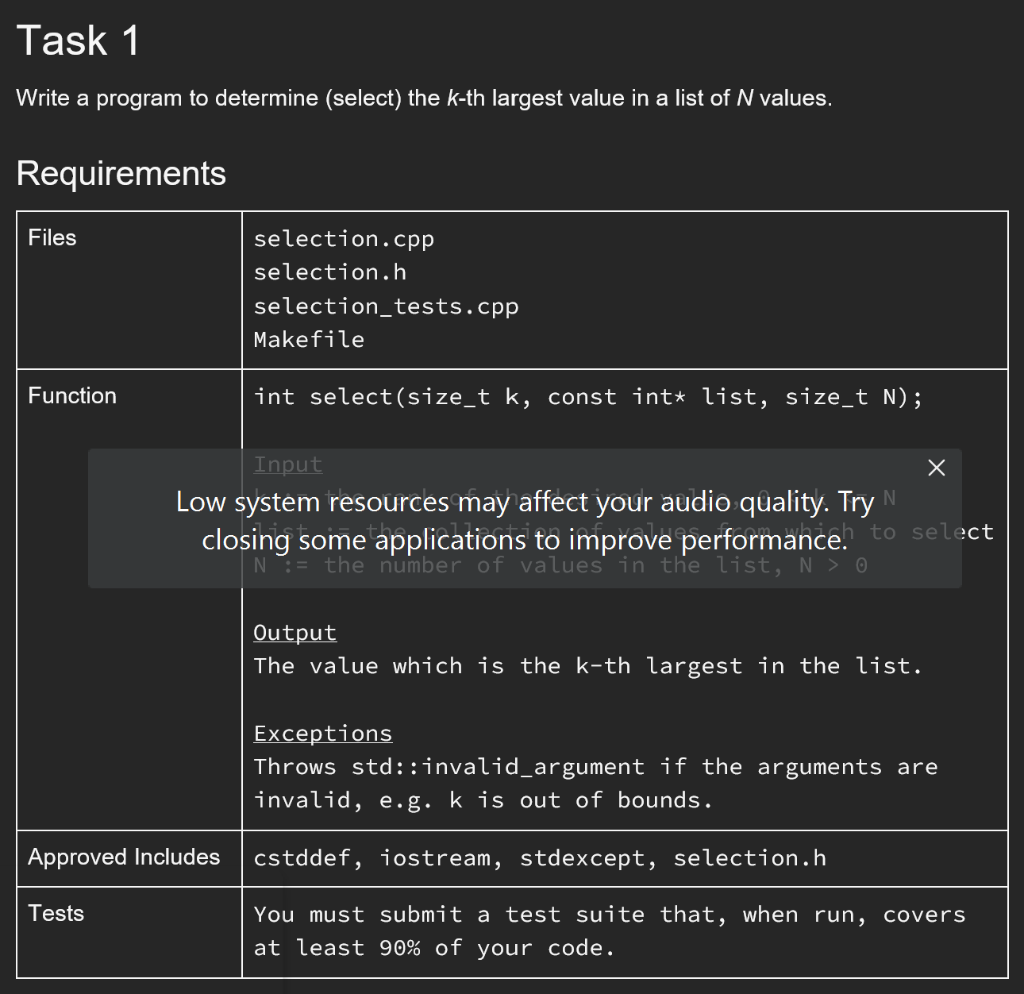
Task: Click the selection.cpp file name
Action: pos(344,239)
